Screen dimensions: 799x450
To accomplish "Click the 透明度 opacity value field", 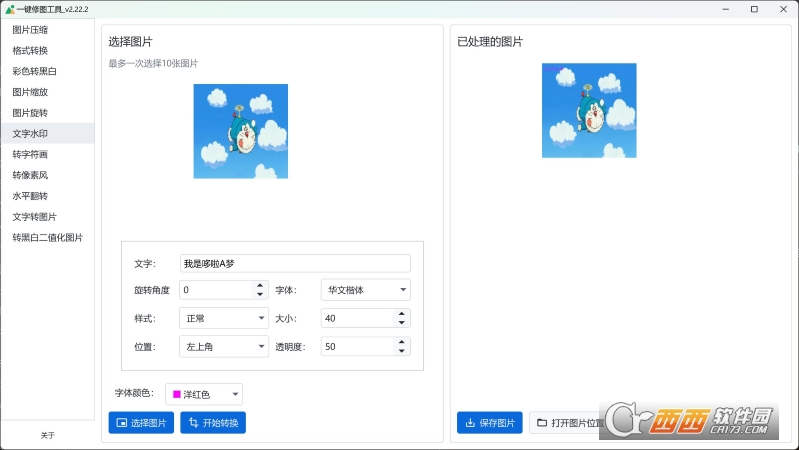I will click(x=358, y=347).
